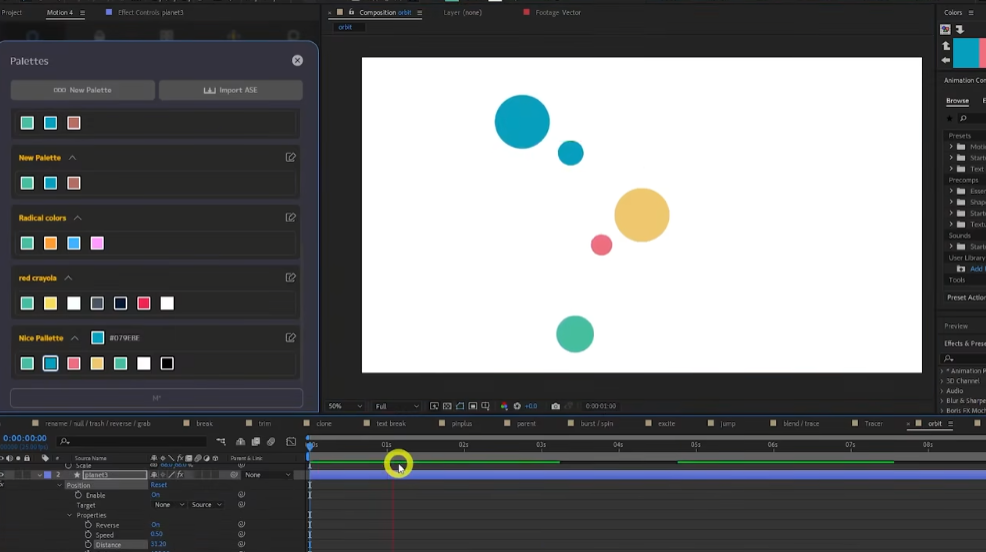This screenshot has height=552, width=986.
Task: Pick the orange swatch in Radical colors
Action: [x=50, y=243]
